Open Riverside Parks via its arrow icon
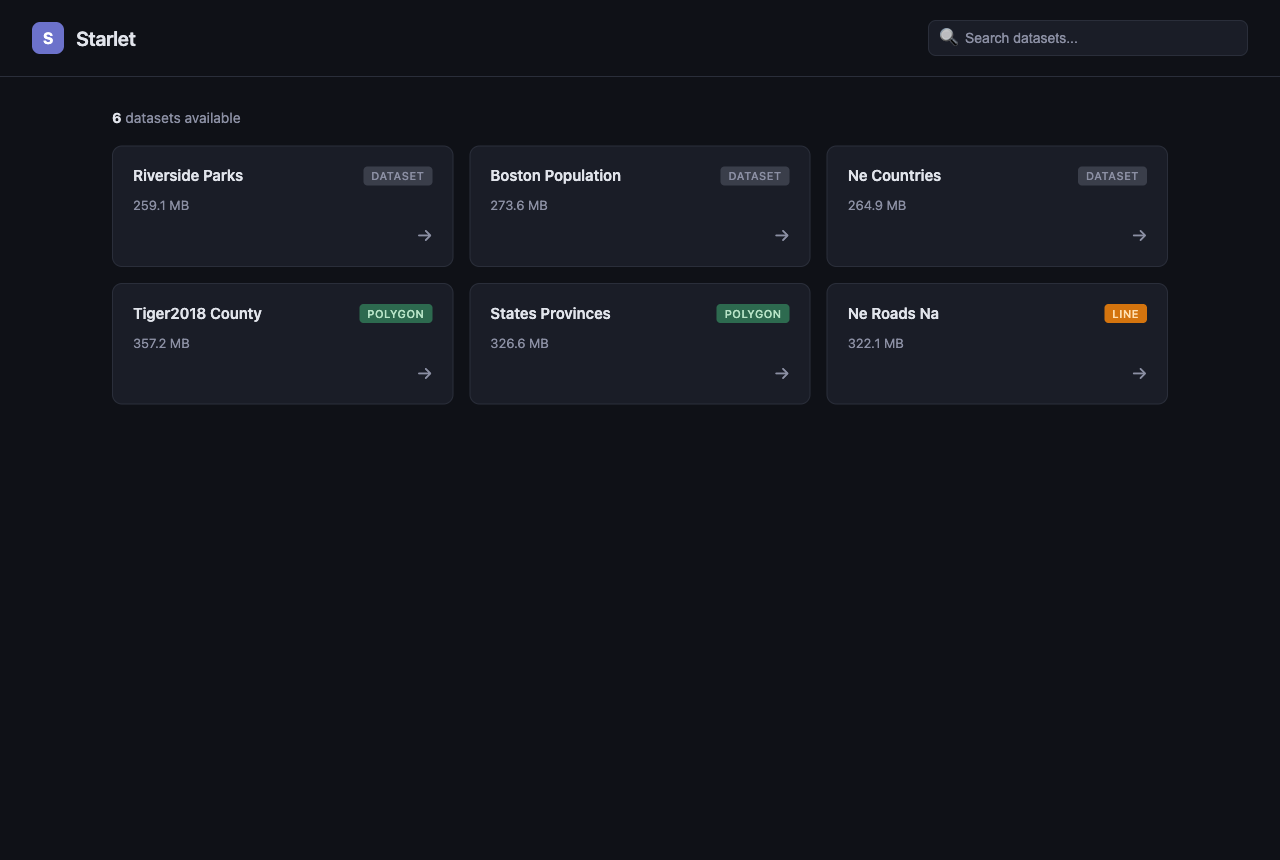Image resolution: width=1280 pixels, height=860 pixels. (425, 235)
